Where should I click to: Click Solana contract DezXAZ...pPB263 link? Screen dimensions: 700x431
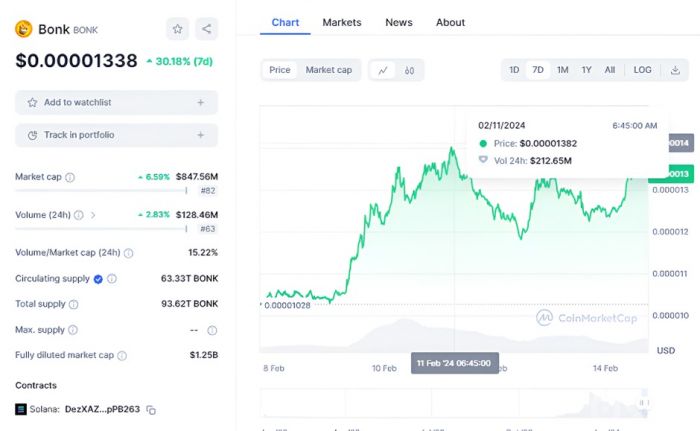click(x=102, y=409)
